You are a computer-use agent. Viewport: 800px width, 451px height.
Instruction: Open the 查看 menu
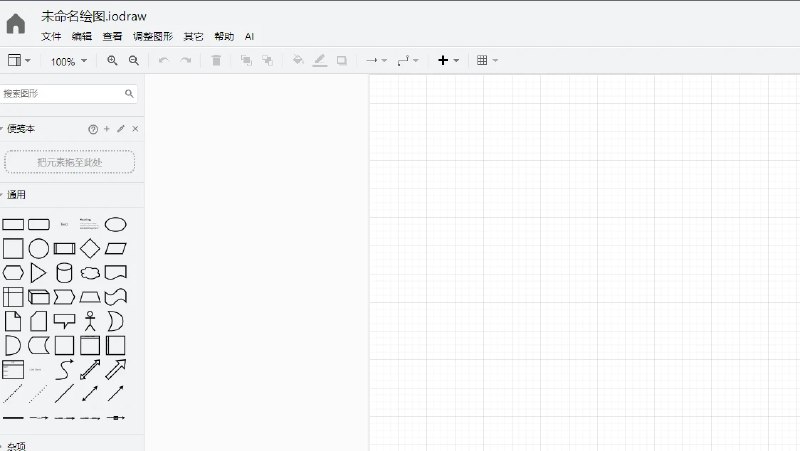(112, 37)
